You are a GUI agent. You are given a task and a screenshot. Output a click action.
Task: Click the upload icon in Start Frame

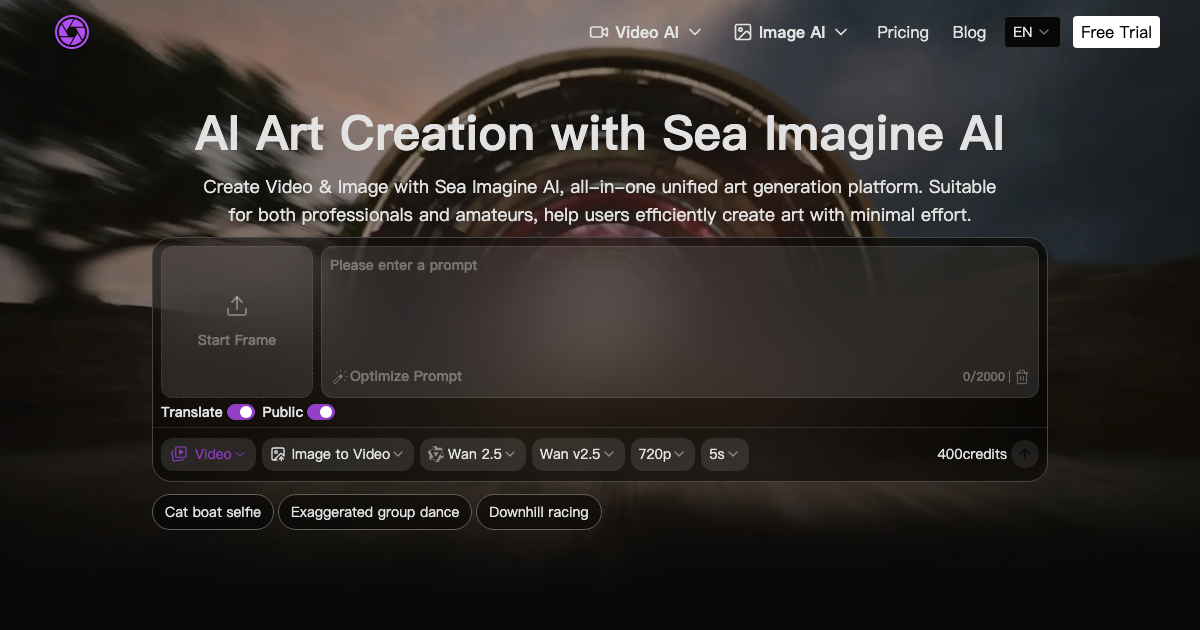click(x=236, y=305)
